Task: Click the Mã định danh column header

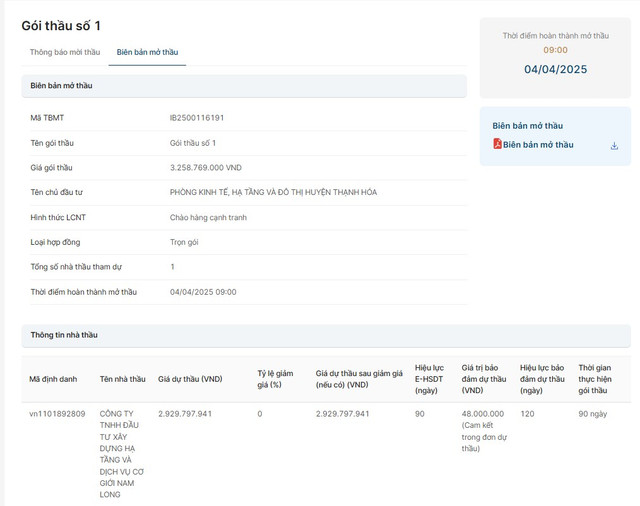Action: click(53, 379)
